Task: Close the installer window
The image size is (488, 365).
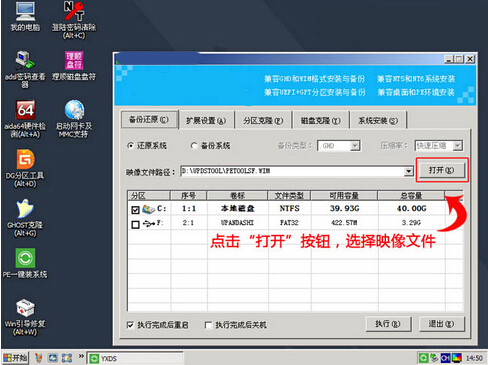Action: [470, 59]
